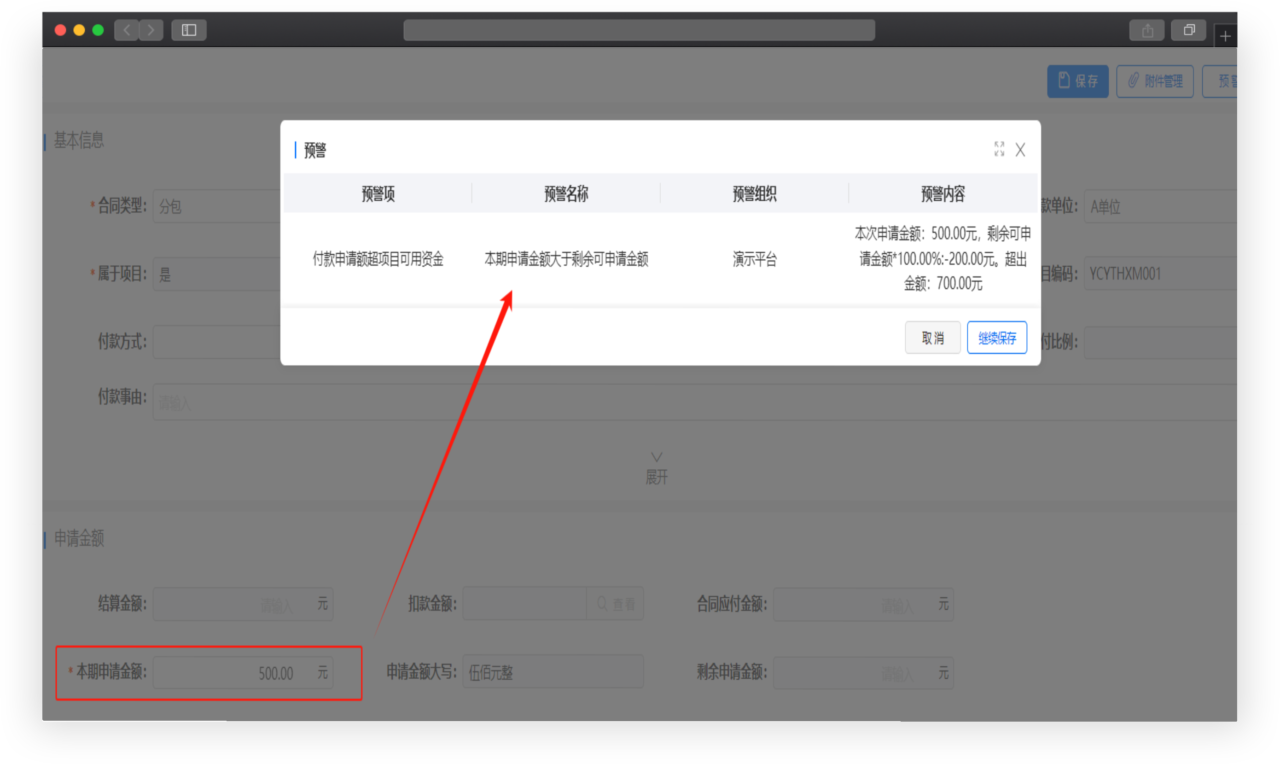1280x764 pixels.
Task: Click the 继续保存 button
Action: pos(997,338)
